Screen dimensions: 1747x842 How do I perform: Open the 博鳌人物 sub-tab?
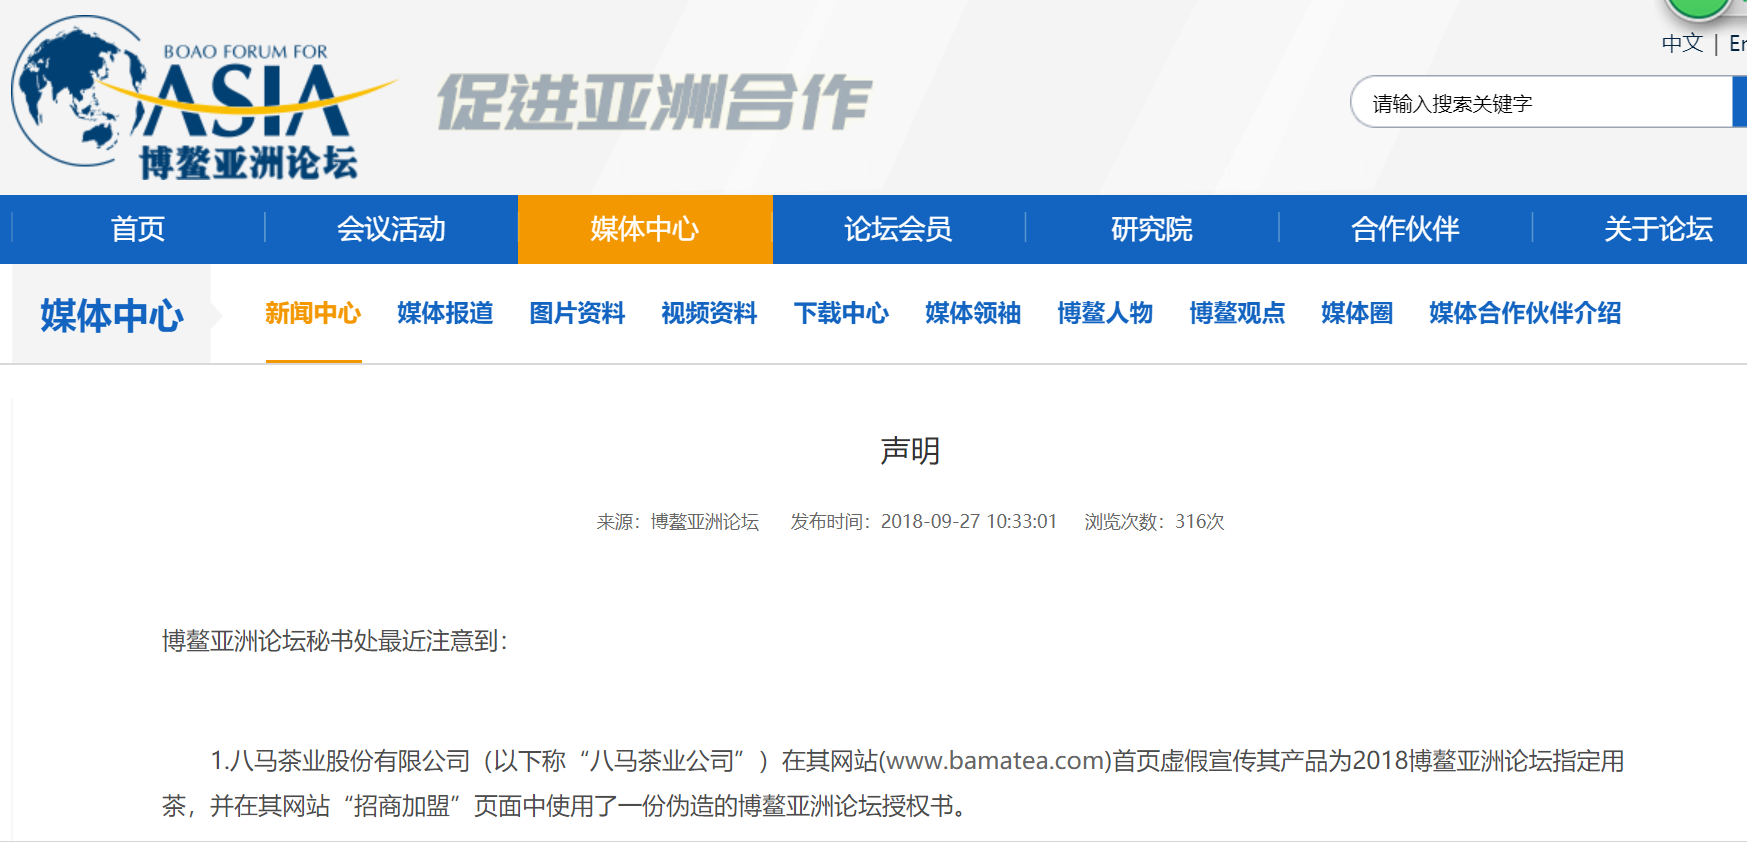click(x=1105, y=313)
